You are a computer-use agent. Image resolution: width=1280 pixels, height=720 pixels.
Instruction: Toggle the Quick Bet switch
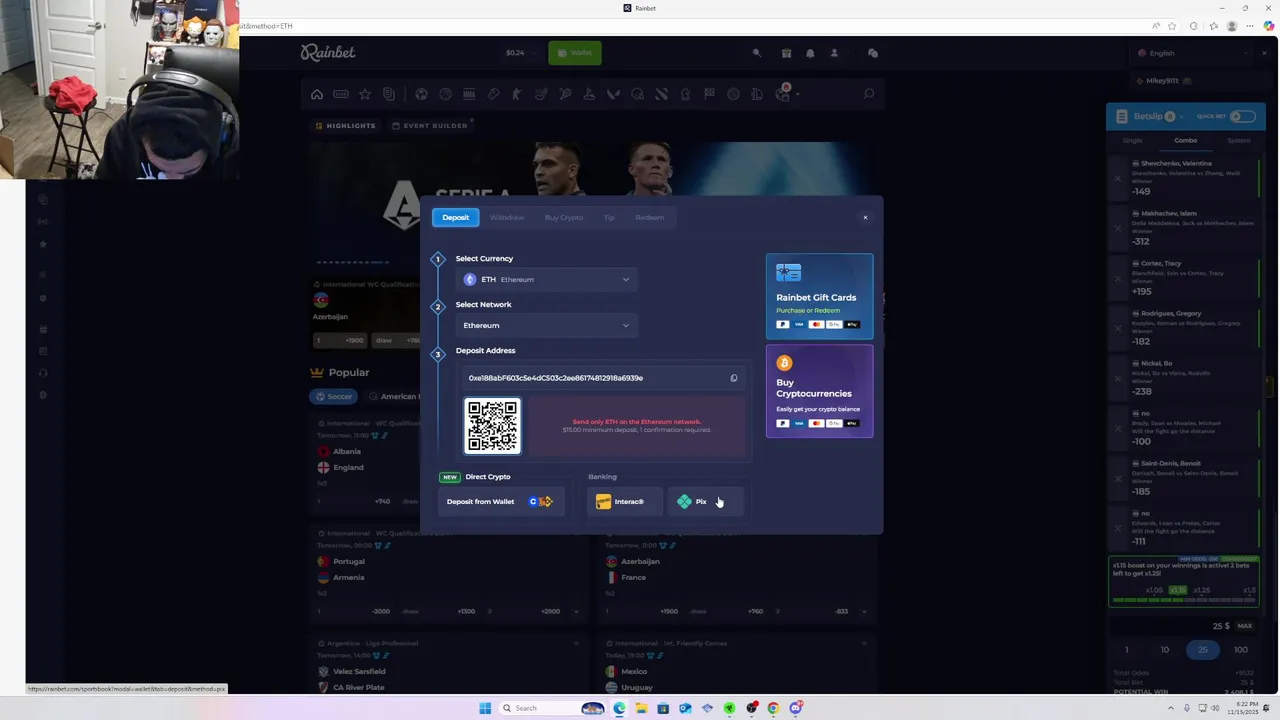pos(1242,116)
